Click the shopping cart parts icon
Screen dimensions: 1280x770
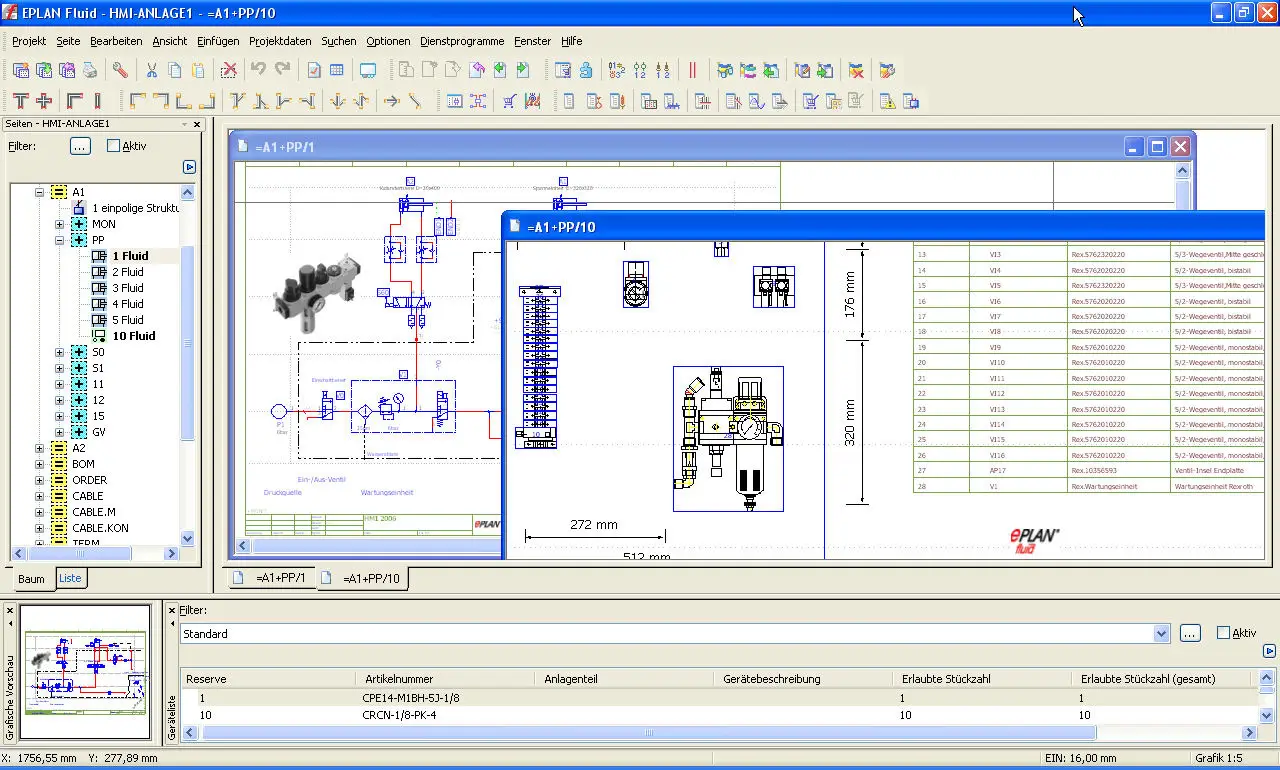(509, 101)
